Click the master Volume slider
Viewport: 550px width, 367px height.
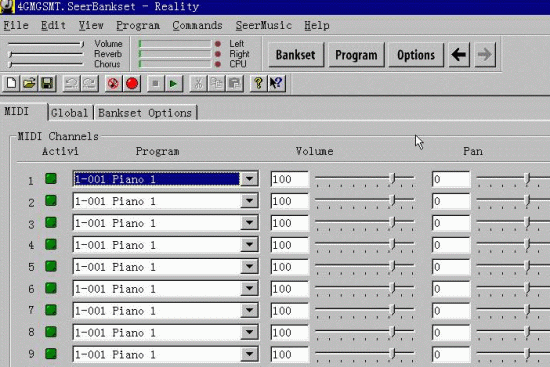click(46, 44)
